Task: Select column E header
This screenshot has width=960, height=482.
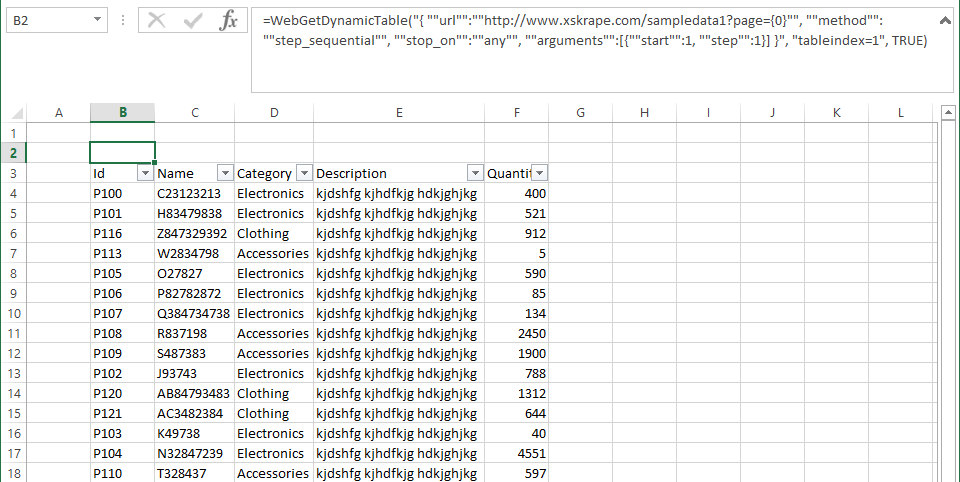Action: pos(399,113)
